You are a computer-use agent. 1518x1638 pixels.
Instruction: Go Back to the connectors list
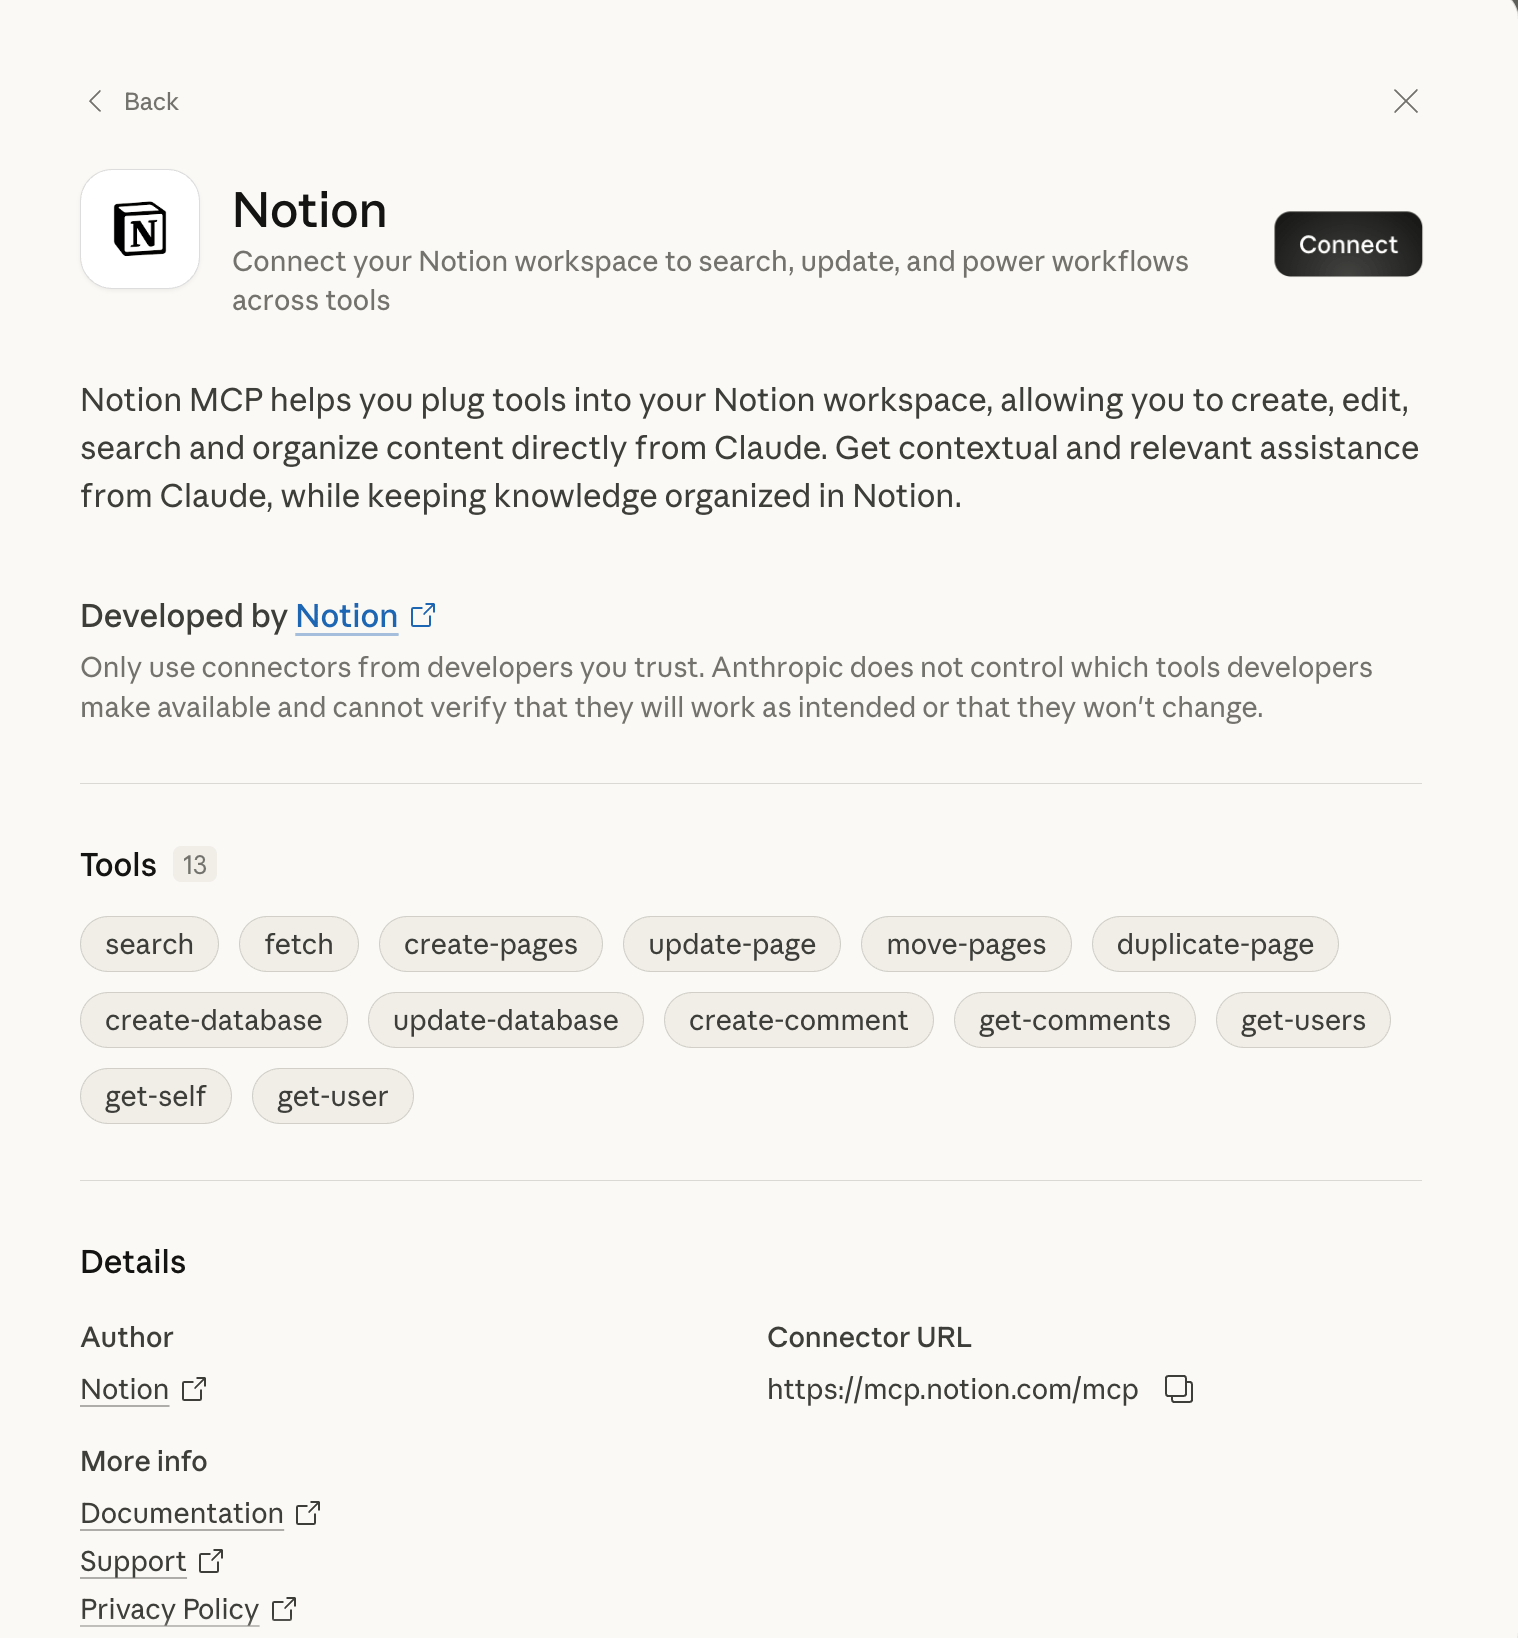coord(151,101)
